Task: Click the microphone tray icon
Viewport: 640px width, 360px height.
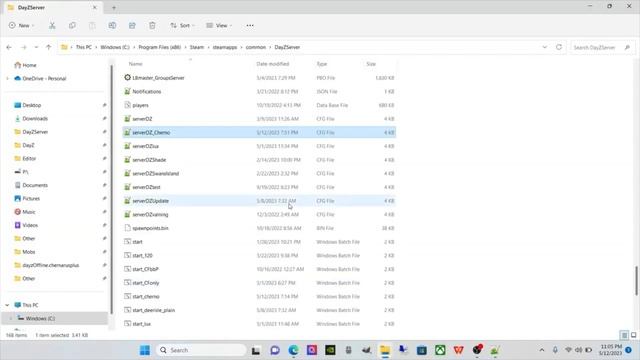Action: tap(555, 350)
